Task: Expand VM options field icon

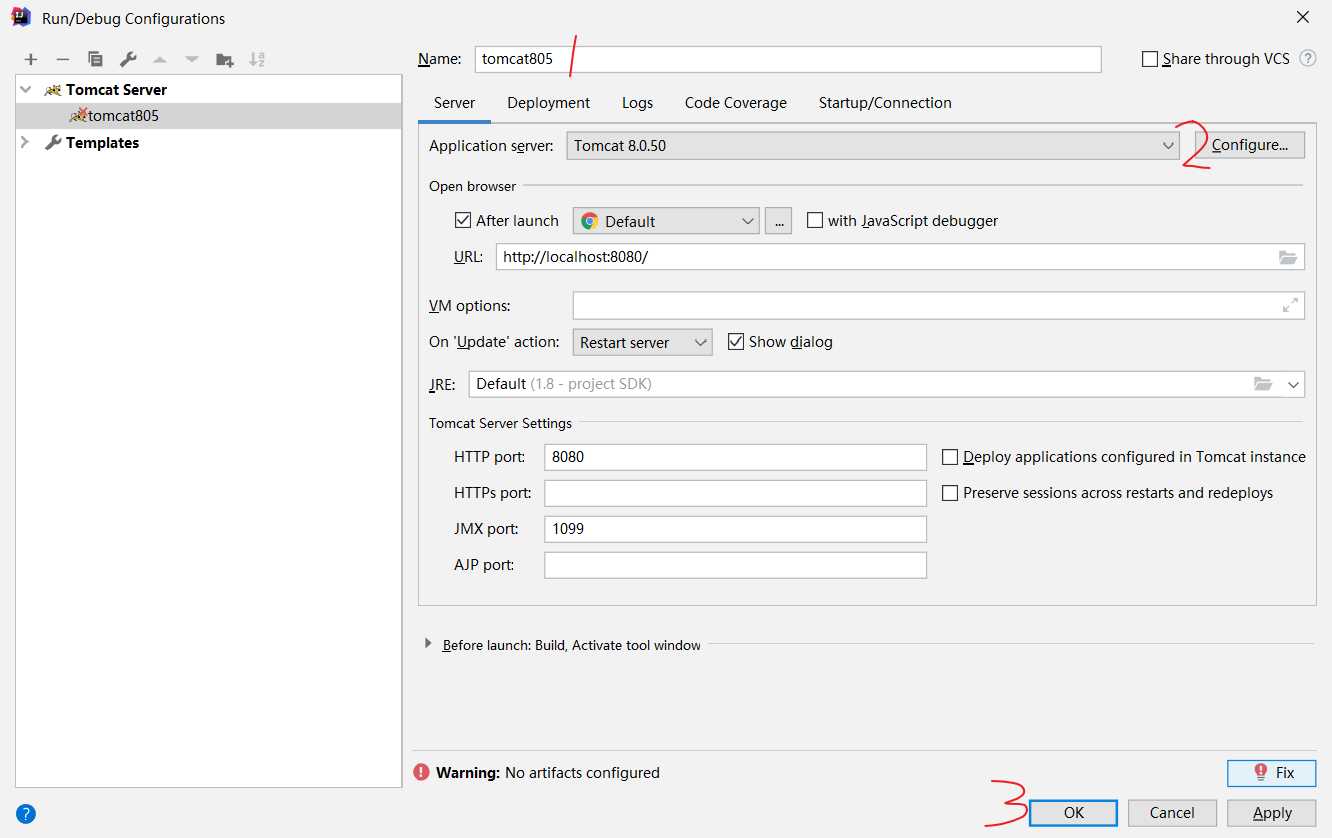Action: [1290, 306]
